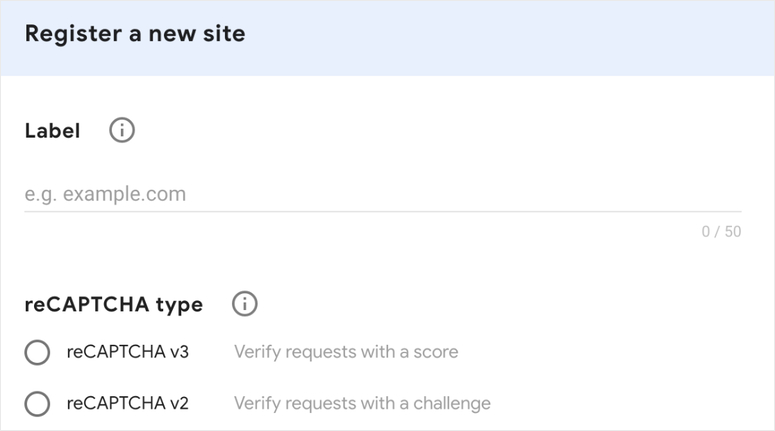Click the word 'score' in the v3 description
The image size is (775, 431).
point(436,352)
